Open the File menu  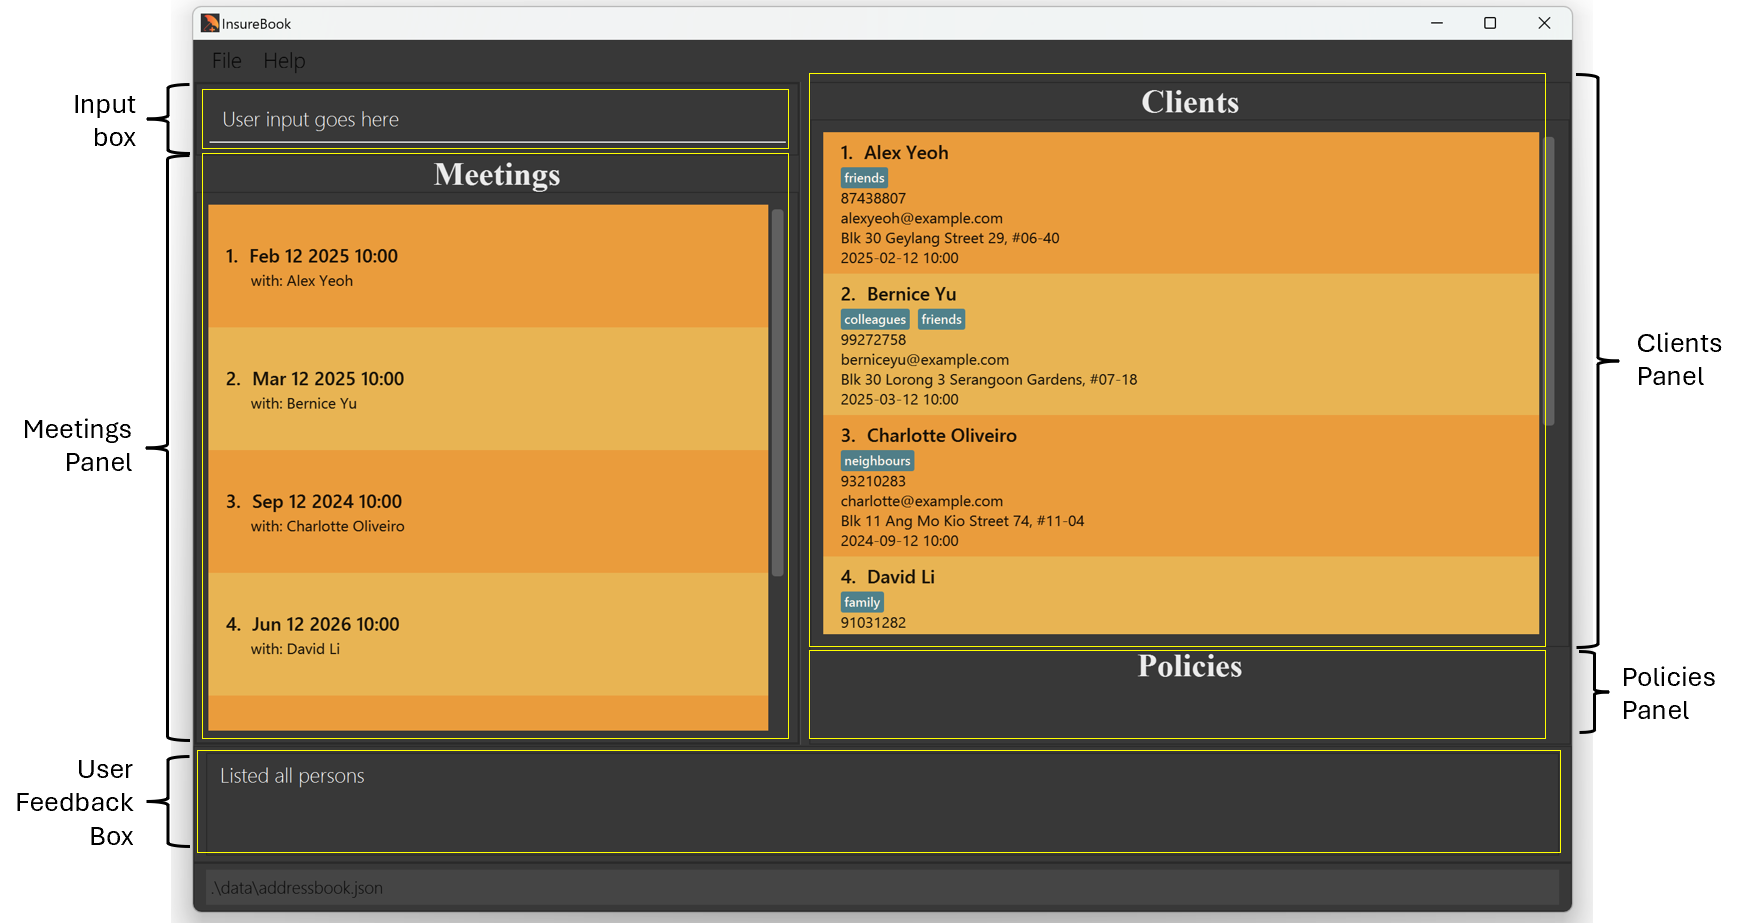tap(226, 61)
